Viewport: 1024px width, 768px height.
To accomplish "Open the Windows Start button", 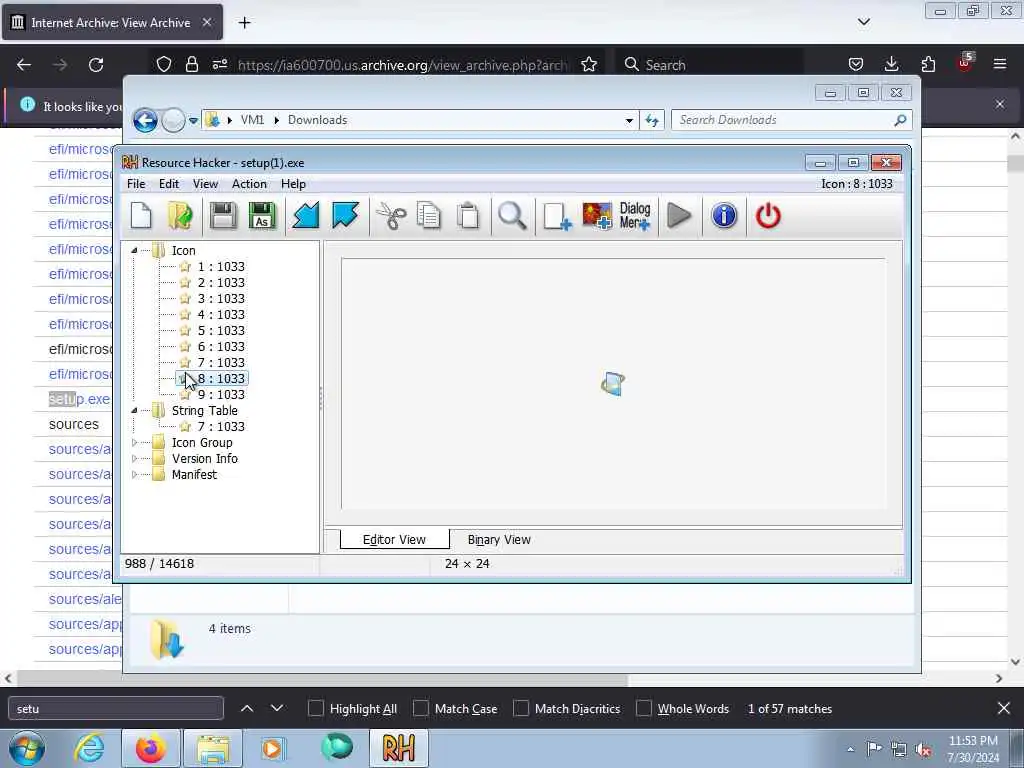I will coord(27,748).
